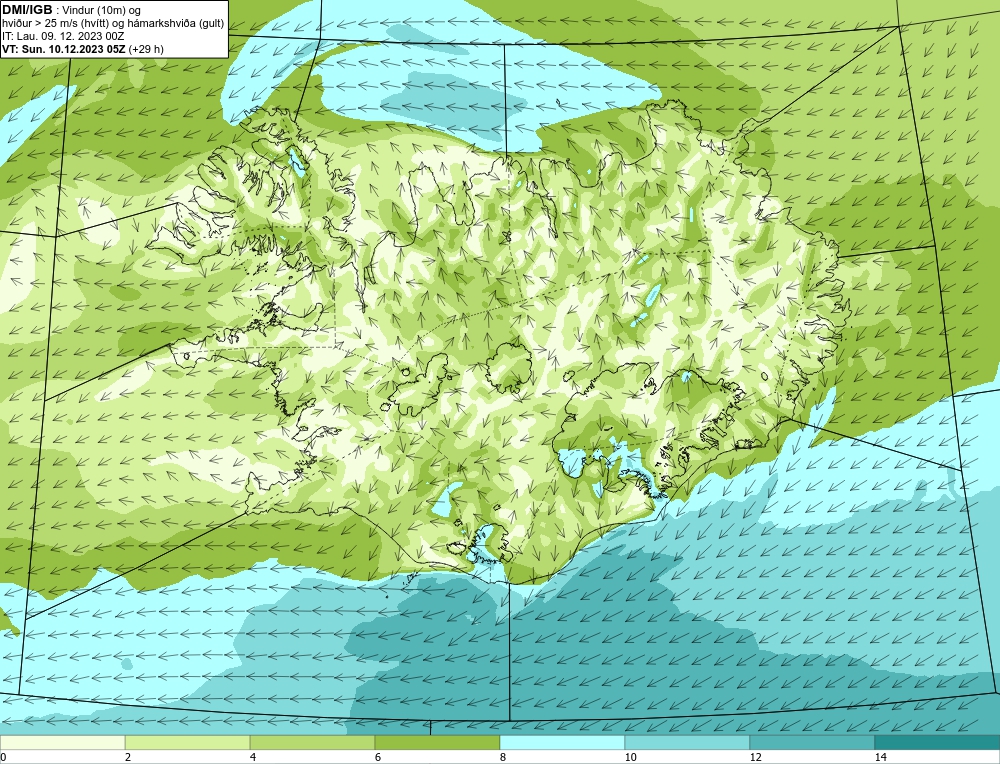1000x764 pixels.
Task: Click 'hviður > 25 m/s (hvítt)' description line
Action: [x=114, y=24]
